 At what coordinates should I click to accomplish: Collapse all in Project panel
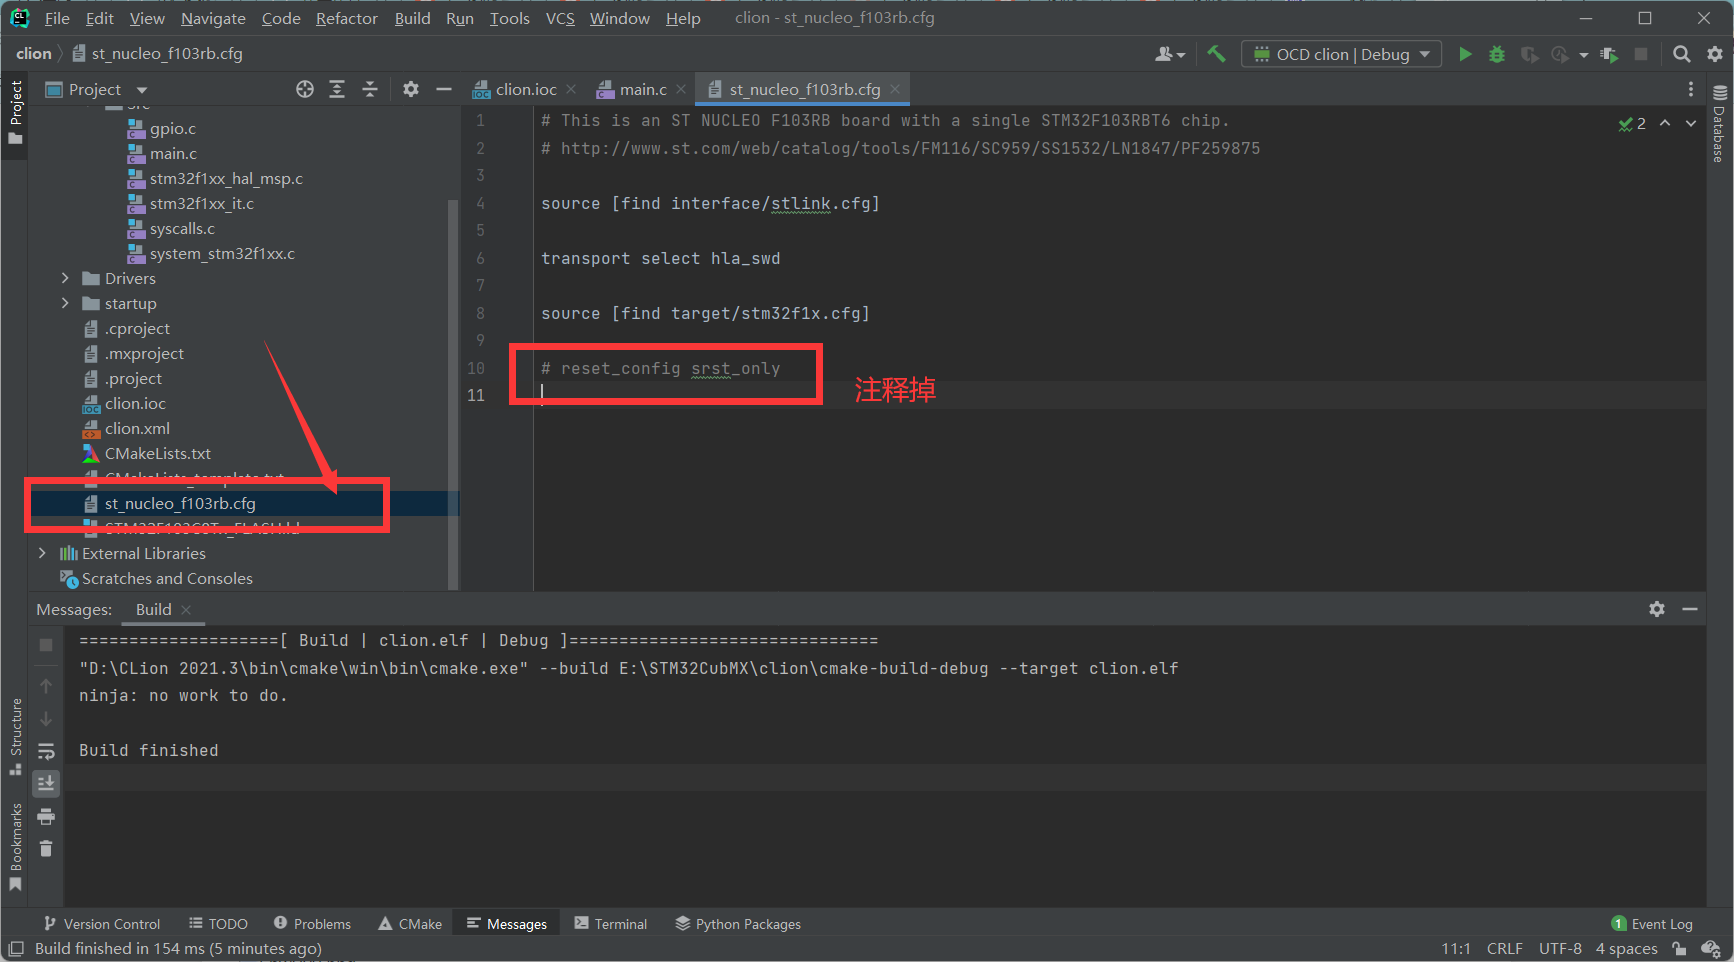(370, 89)
